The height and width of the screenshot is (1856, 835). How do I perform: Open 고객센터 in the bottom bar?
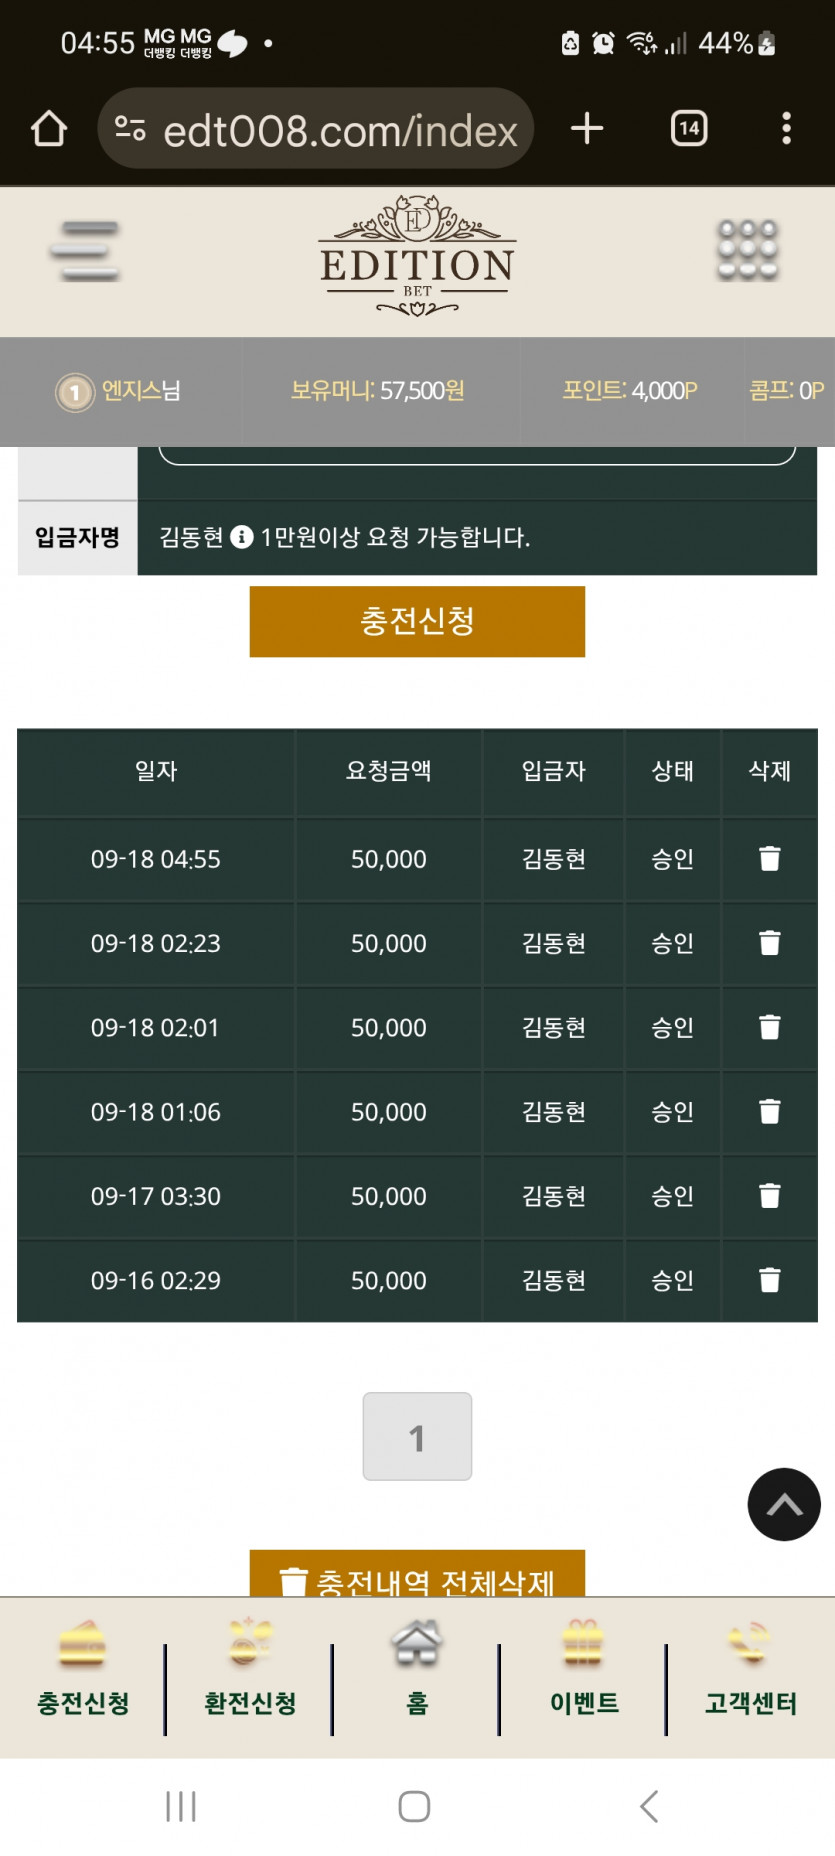point(750,1669)
